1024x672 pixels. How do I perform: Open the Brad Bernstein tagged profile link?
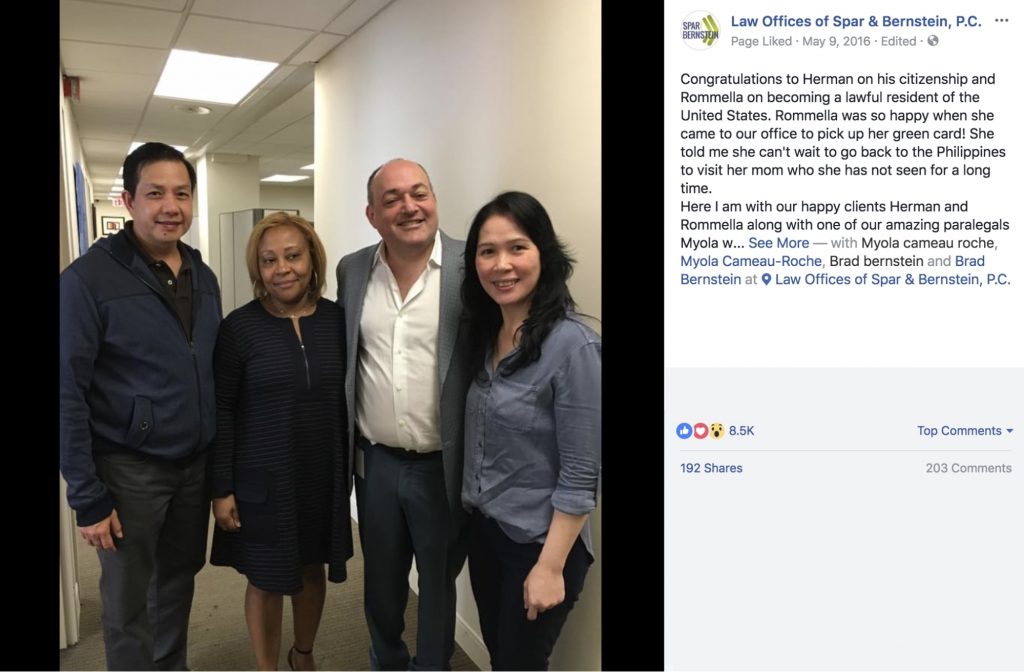(833, 270)
